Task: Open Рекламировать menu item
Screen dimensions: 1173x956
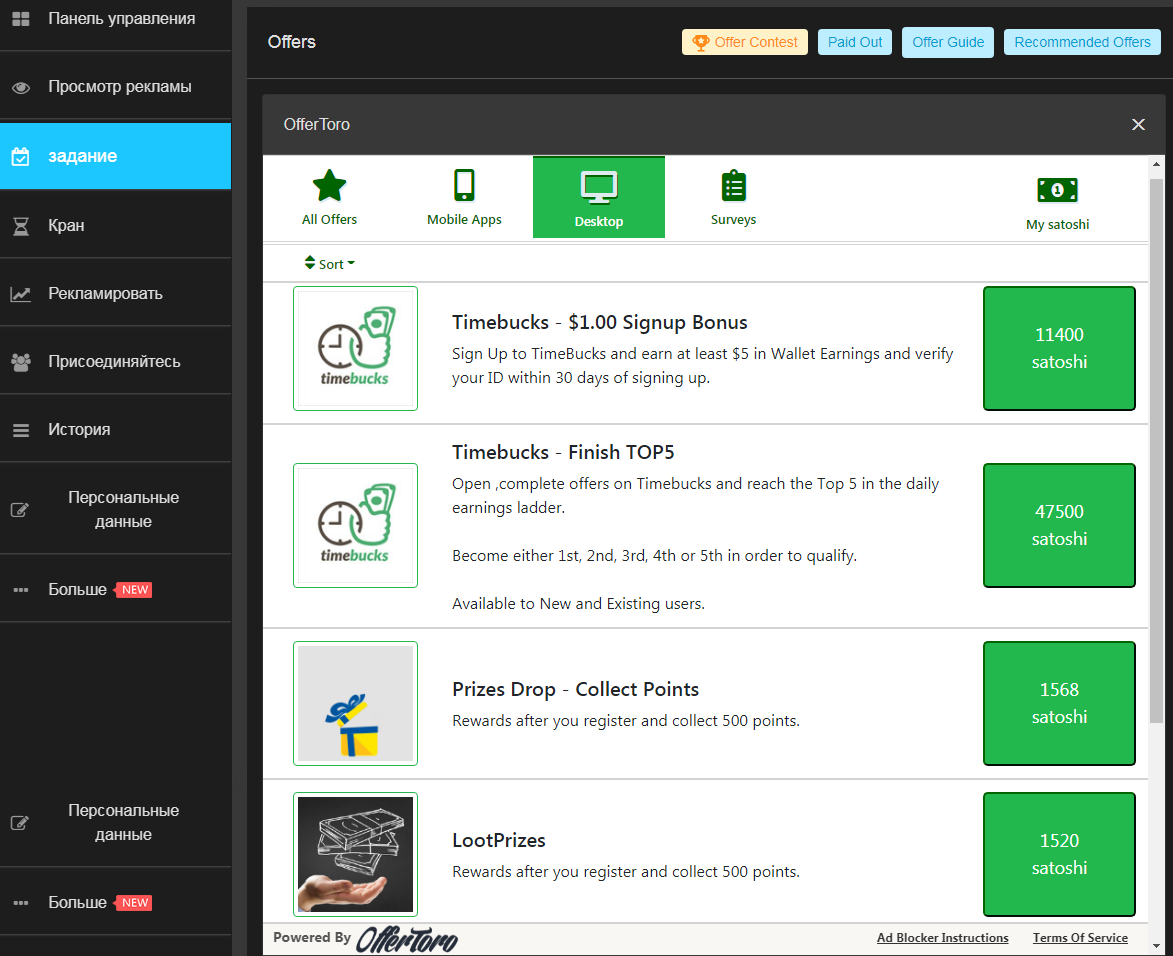Action: [115, 293]
